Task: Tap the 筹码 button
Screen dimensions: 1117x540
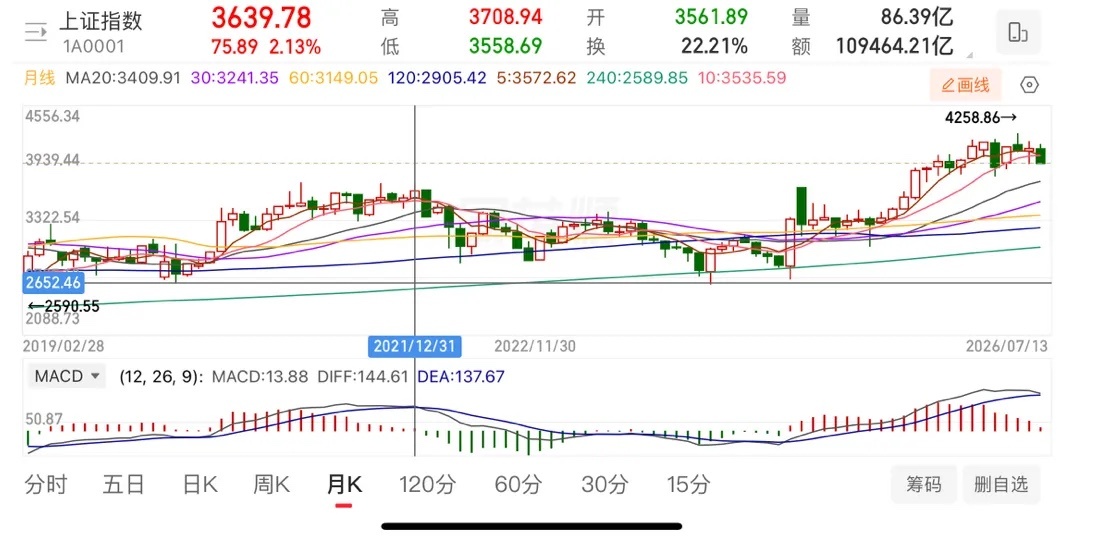Action: point(924,485)
